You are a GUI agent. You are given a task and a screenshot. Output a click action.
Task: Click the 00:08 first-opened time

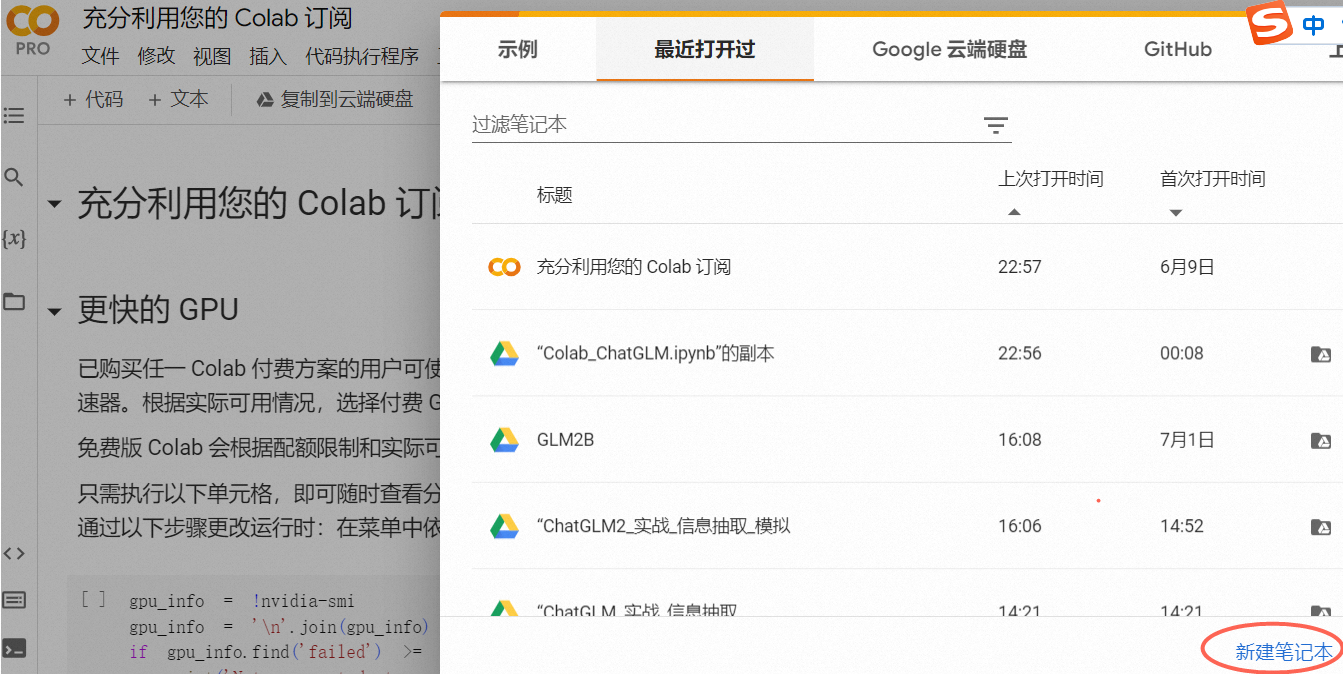coord(1182,353)
